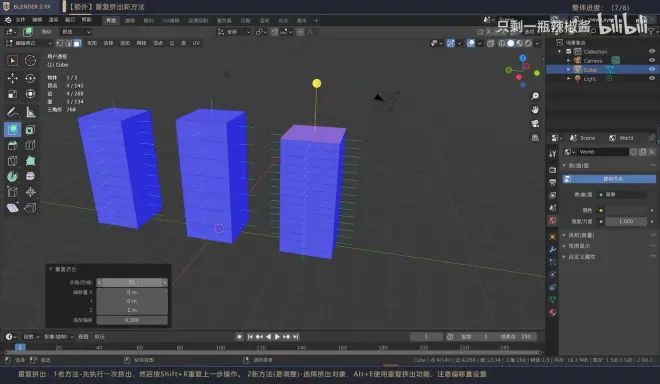Open the edit mode dropdown

(x=29, y=43)
